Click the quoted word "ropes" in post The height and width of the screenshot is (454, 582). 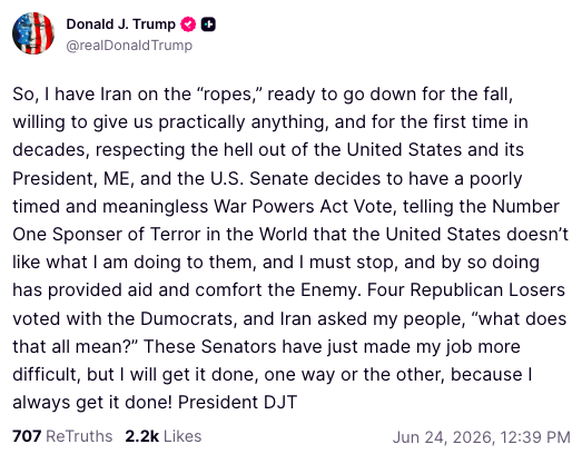(x=229, y=94)
